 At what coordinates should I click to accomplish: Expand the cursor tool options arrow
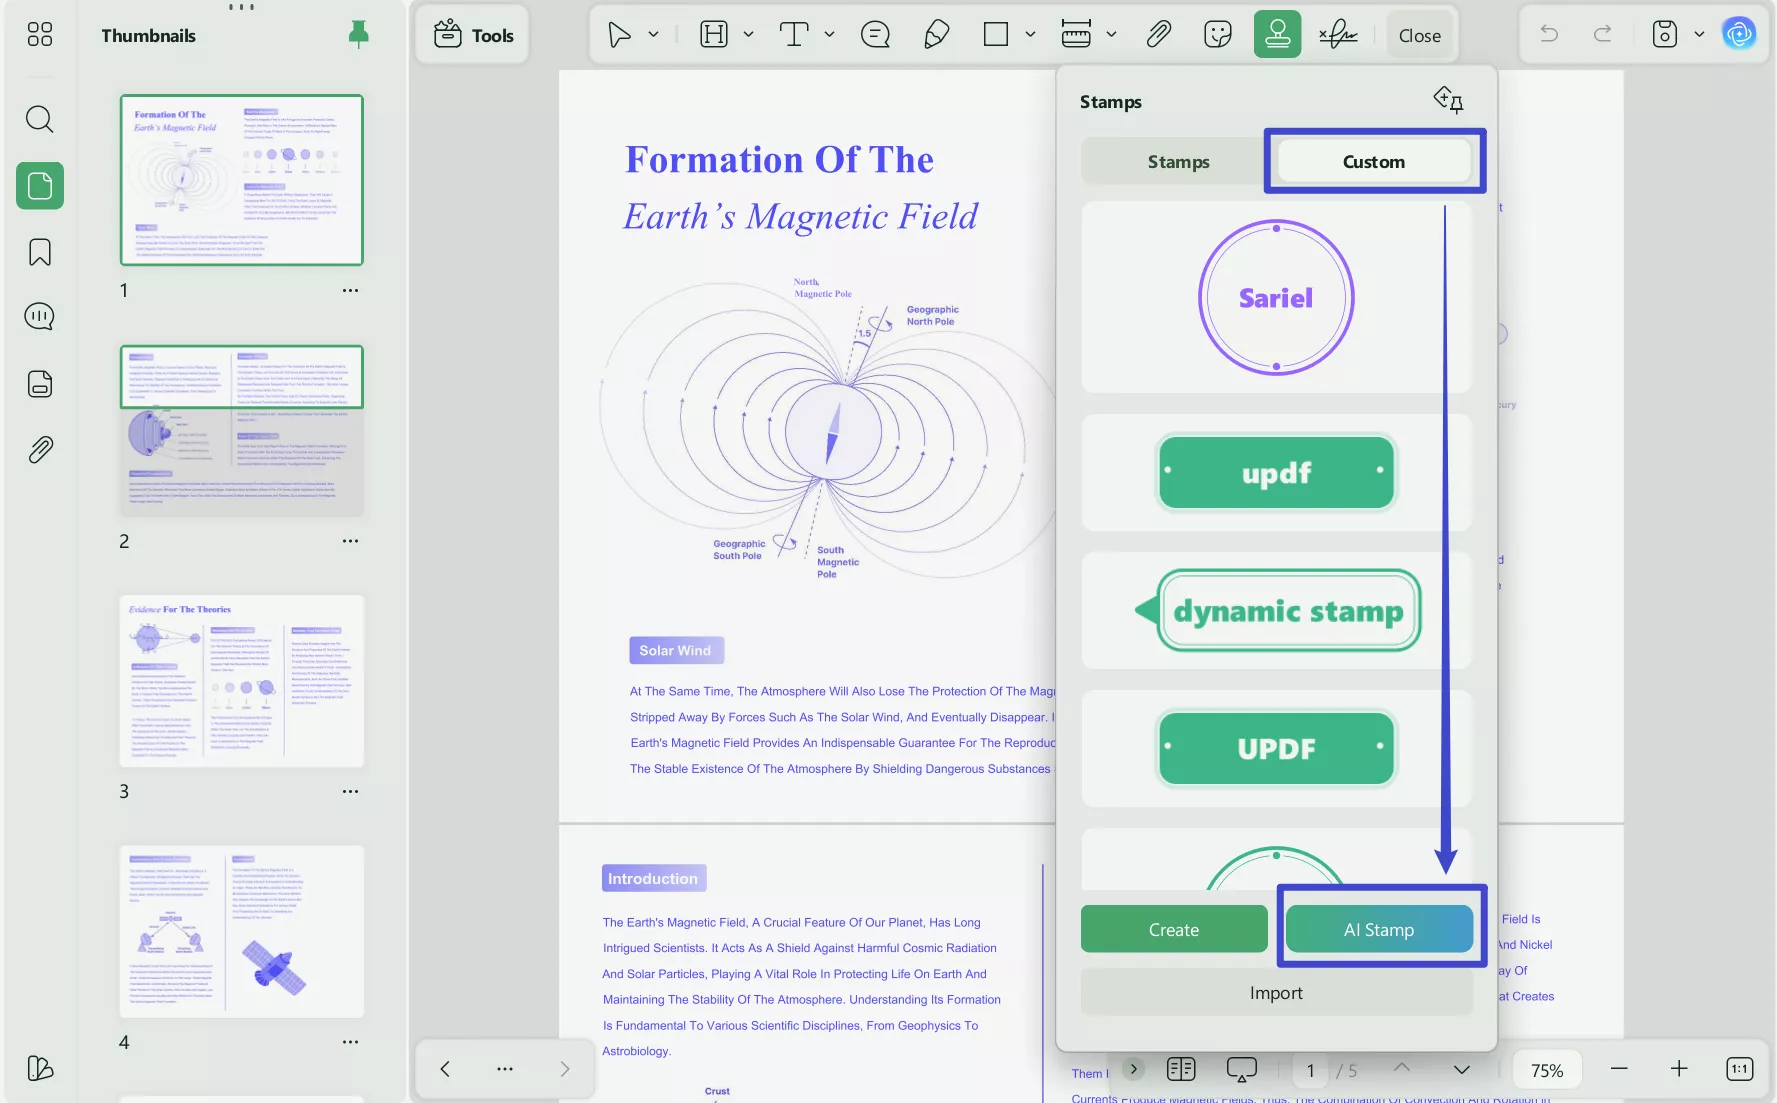click(653, 35)
